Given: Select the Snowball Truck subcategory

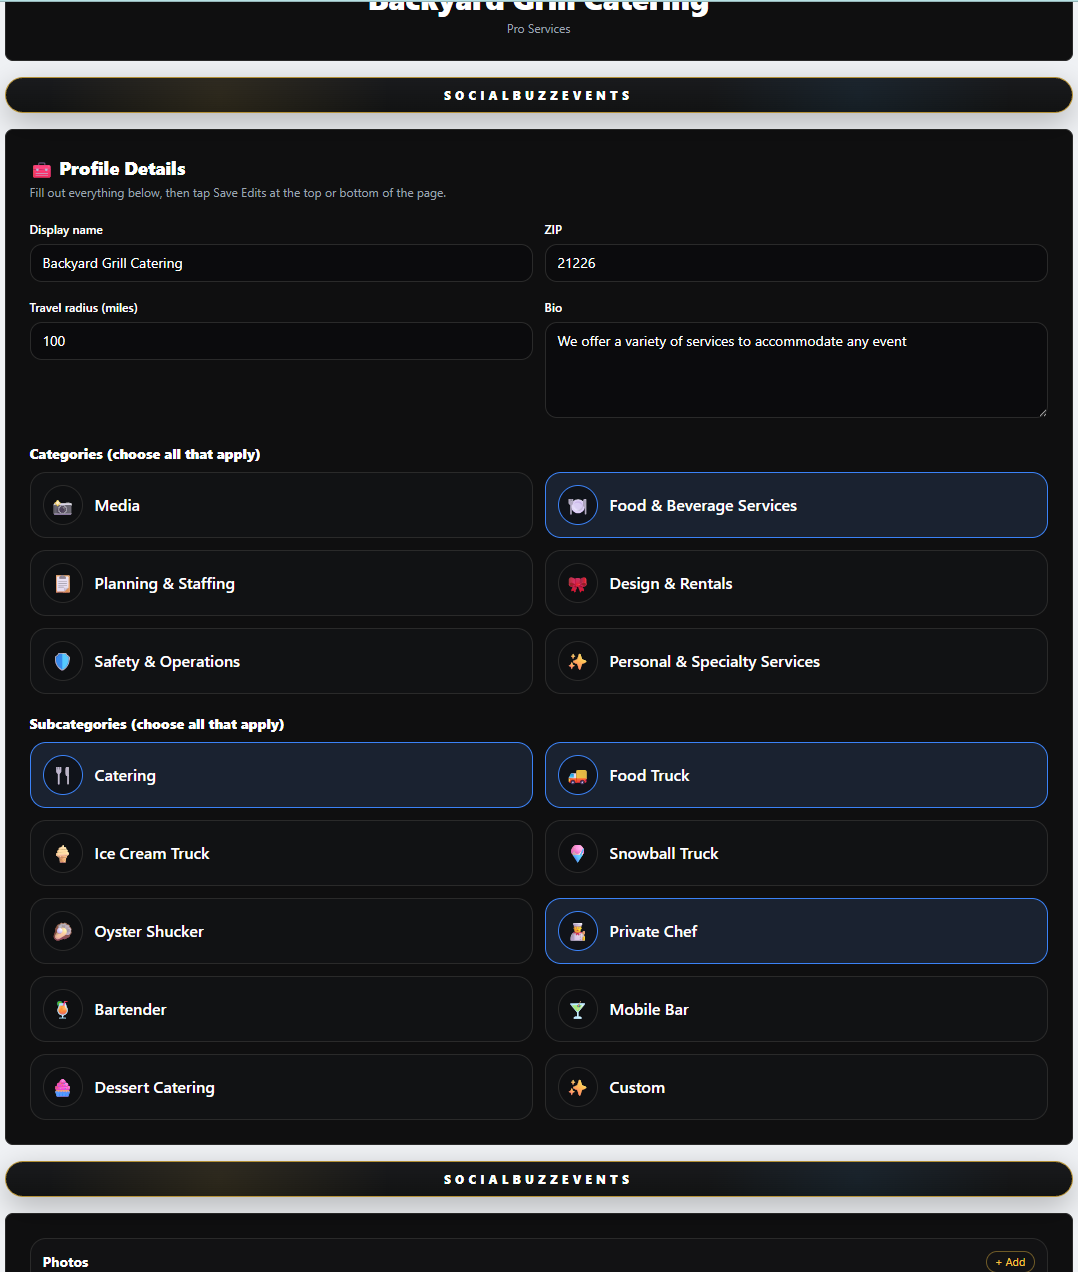Looking at the screenshot, I should pos(796,853).
